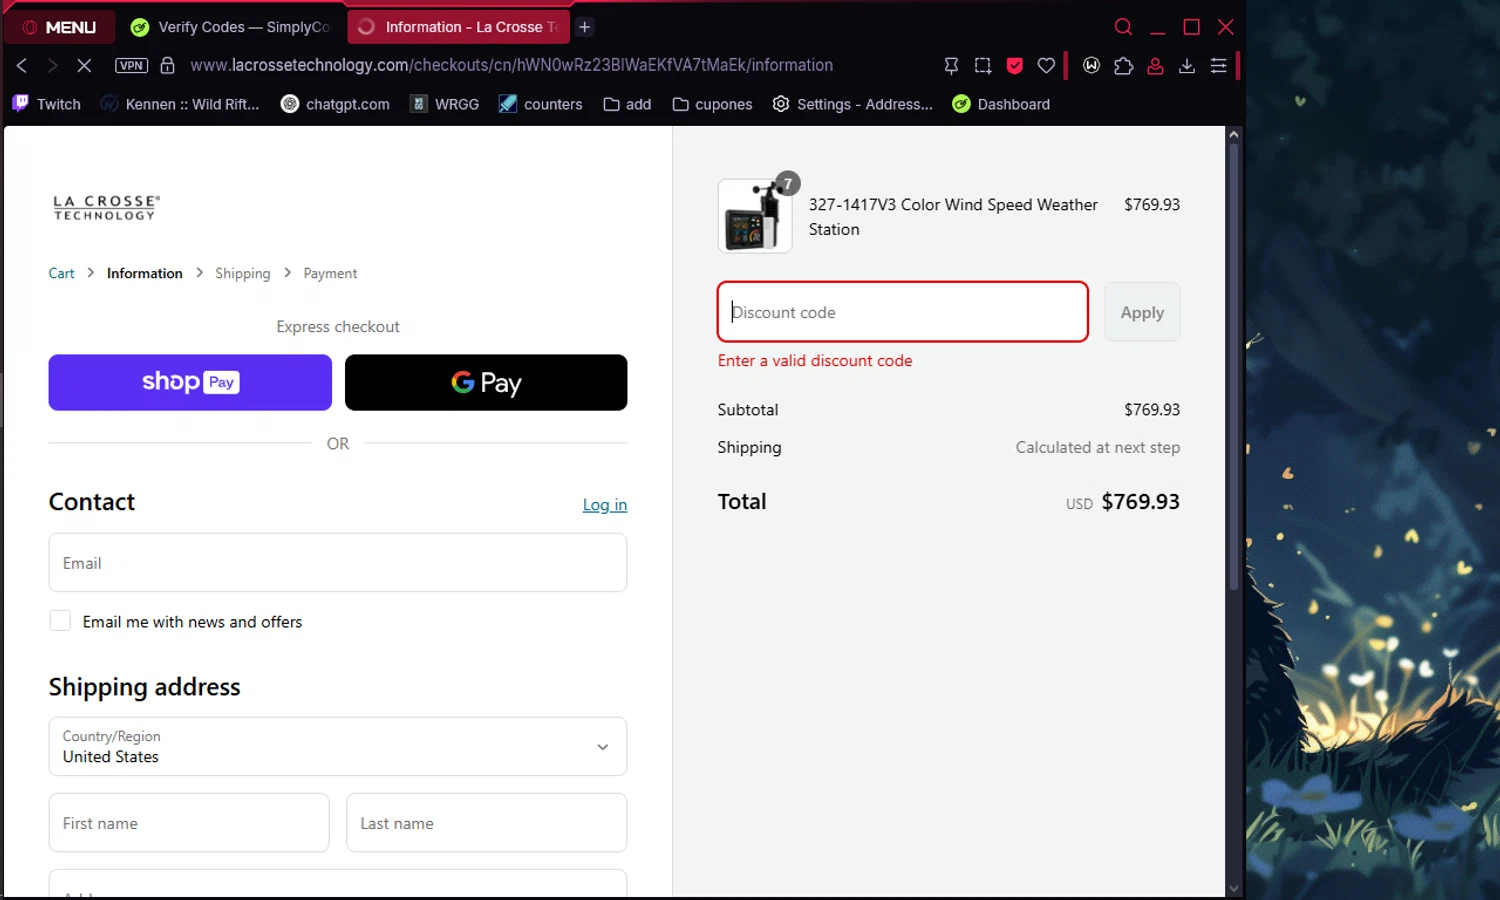The width and height of the screenshot is (1500, 900).
Task: Click the site security lock icon
Action: [168, 65]
